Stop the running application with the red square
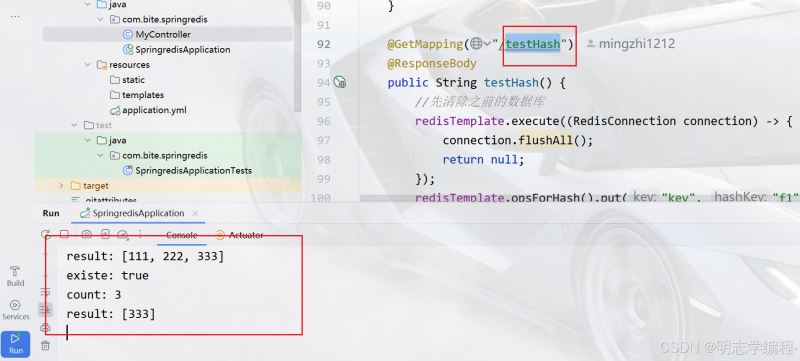Screen dimensions: 800x361 (64, 235)
